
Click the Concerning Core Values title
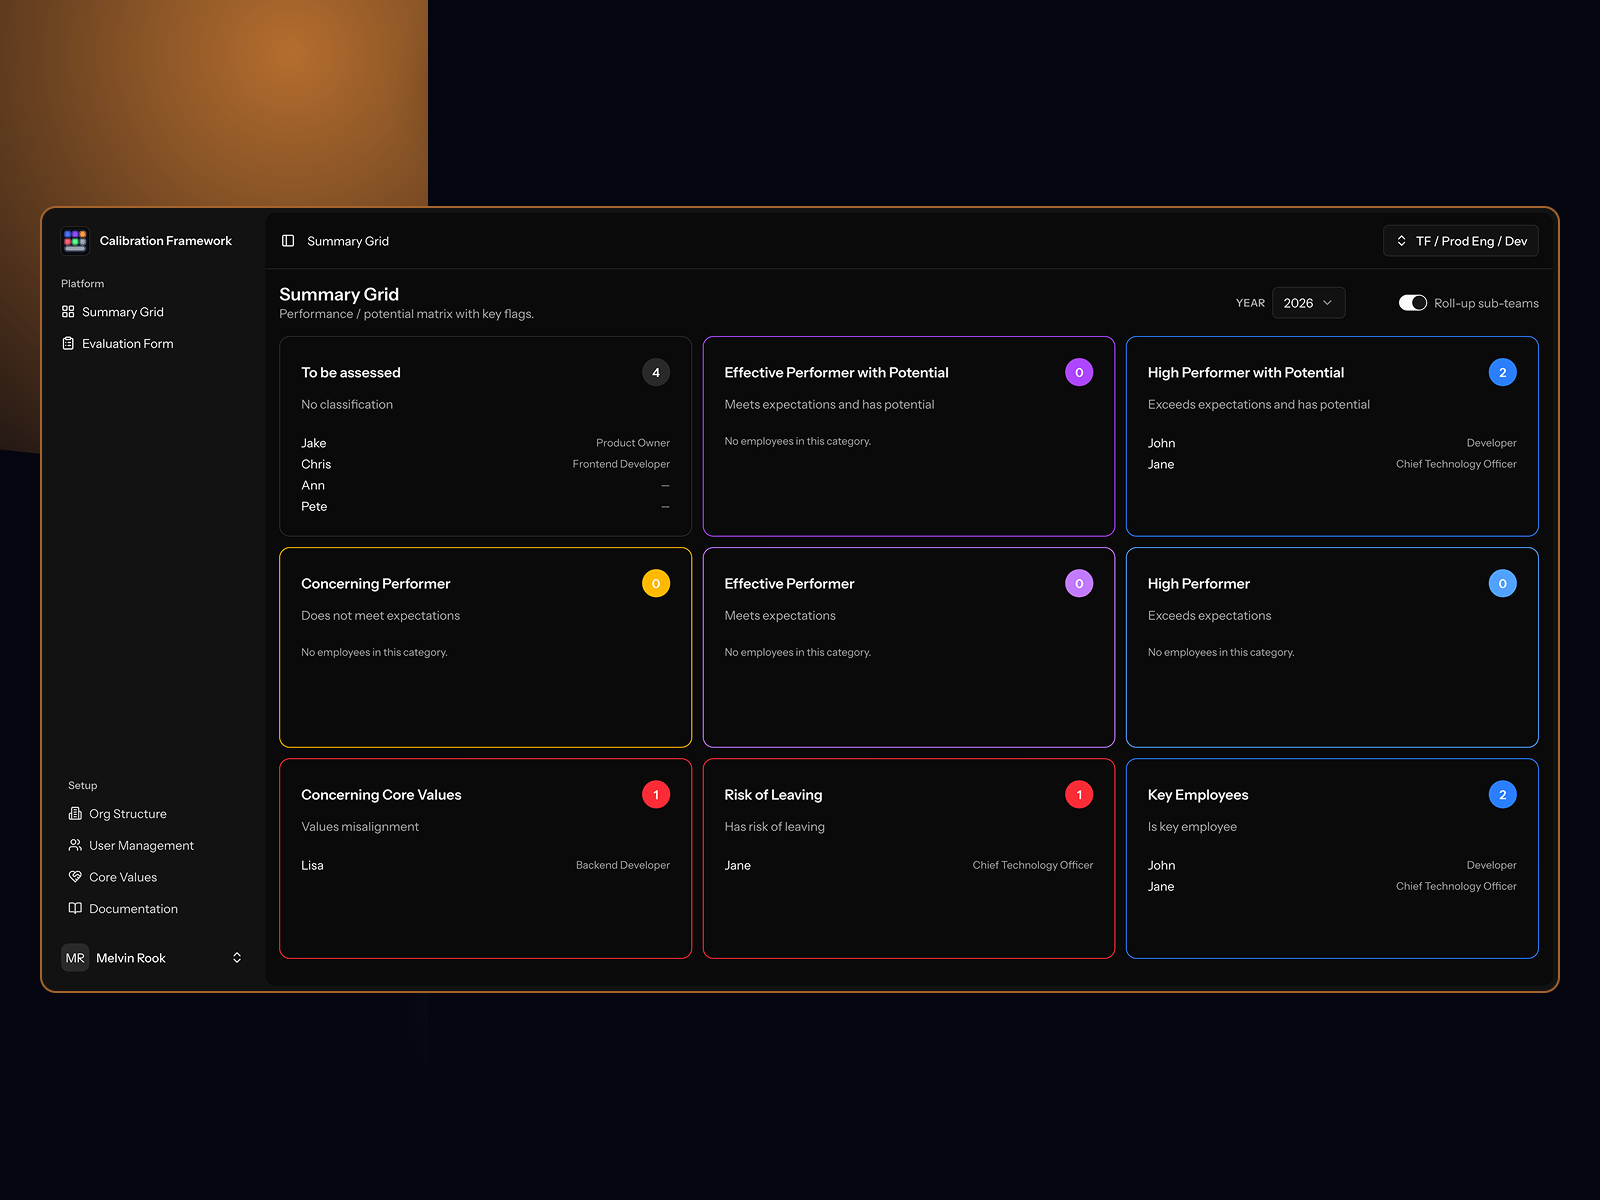381,795
